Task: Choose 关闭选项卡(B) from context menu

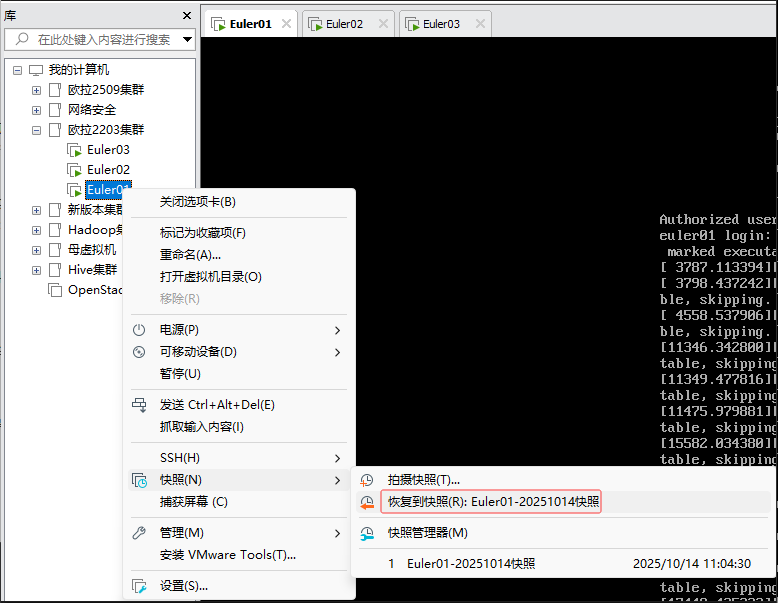Action: (239, 202)
